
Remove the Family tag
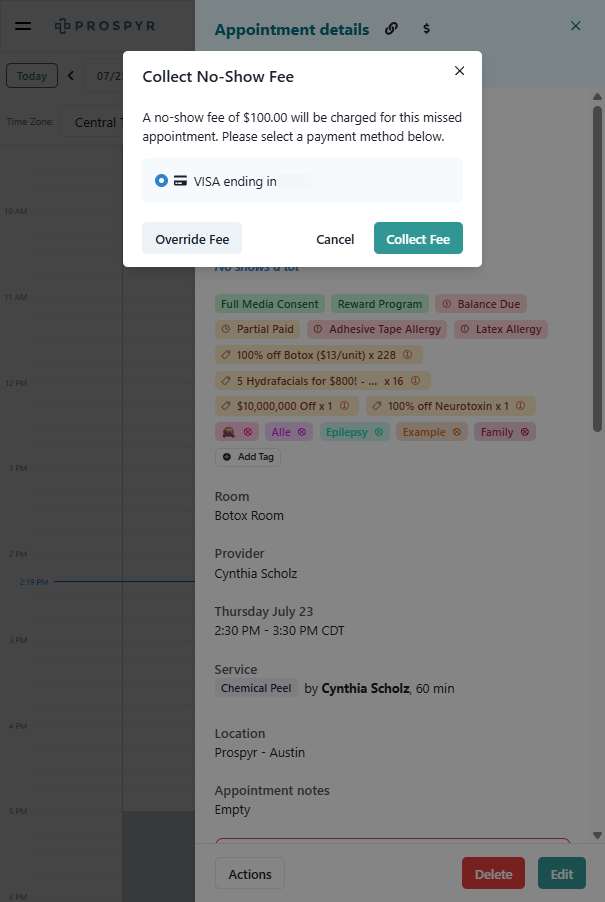[524, 432]
